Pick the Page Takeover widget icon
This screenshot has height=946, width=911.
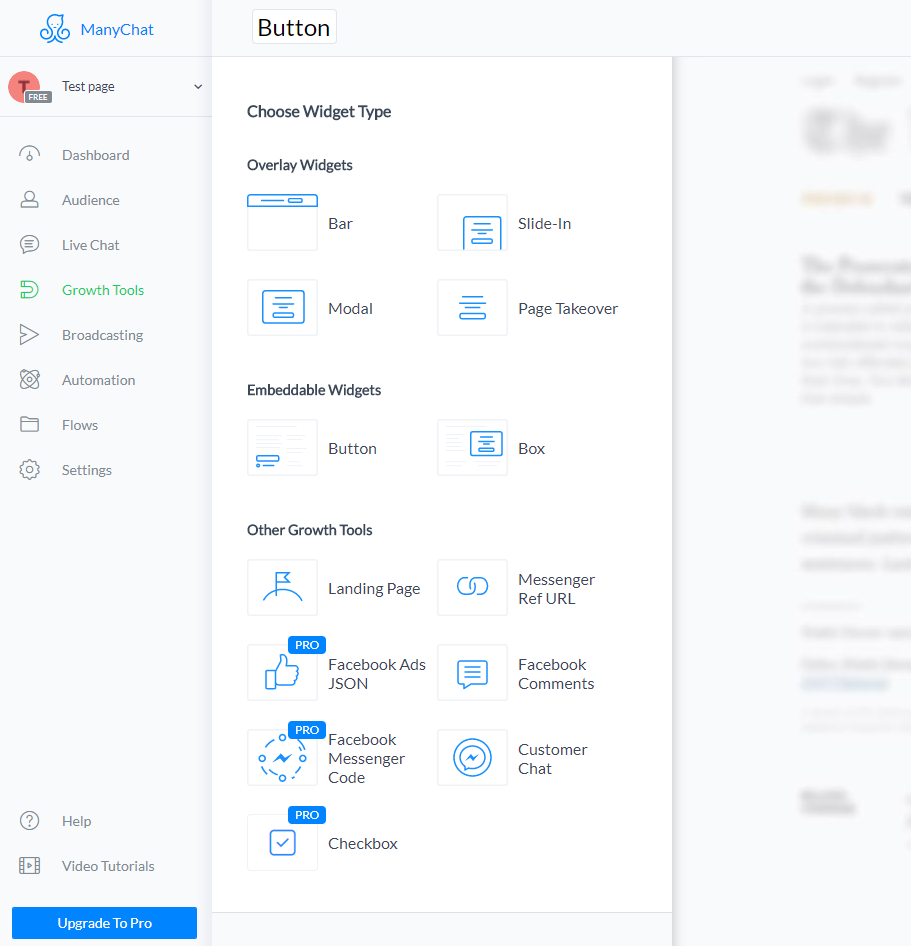coord(472,308)
